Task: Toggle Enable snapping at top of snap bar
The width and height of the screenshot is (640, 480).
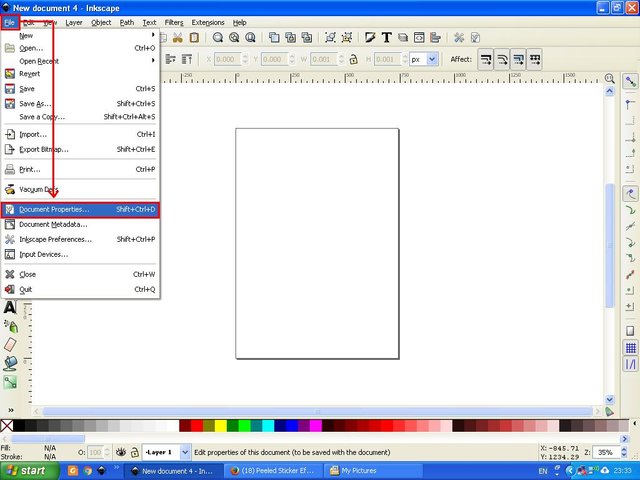Action: click(x=631, y=81)
